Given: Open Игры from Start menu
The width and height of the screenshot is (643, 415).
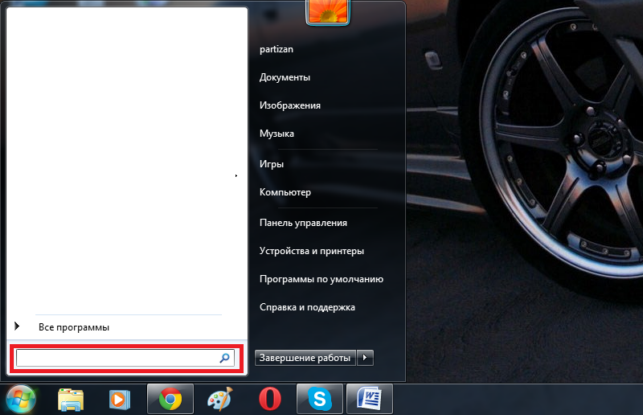Looking at the screenshot, I should tap(271, 164).
